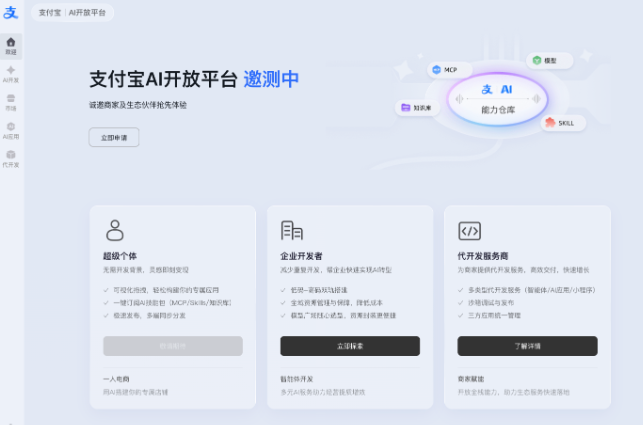Image resolution: width=644 pixels, height=428 pixels.
Task: Click the 代开发服务商 card title
Action: 483,256
